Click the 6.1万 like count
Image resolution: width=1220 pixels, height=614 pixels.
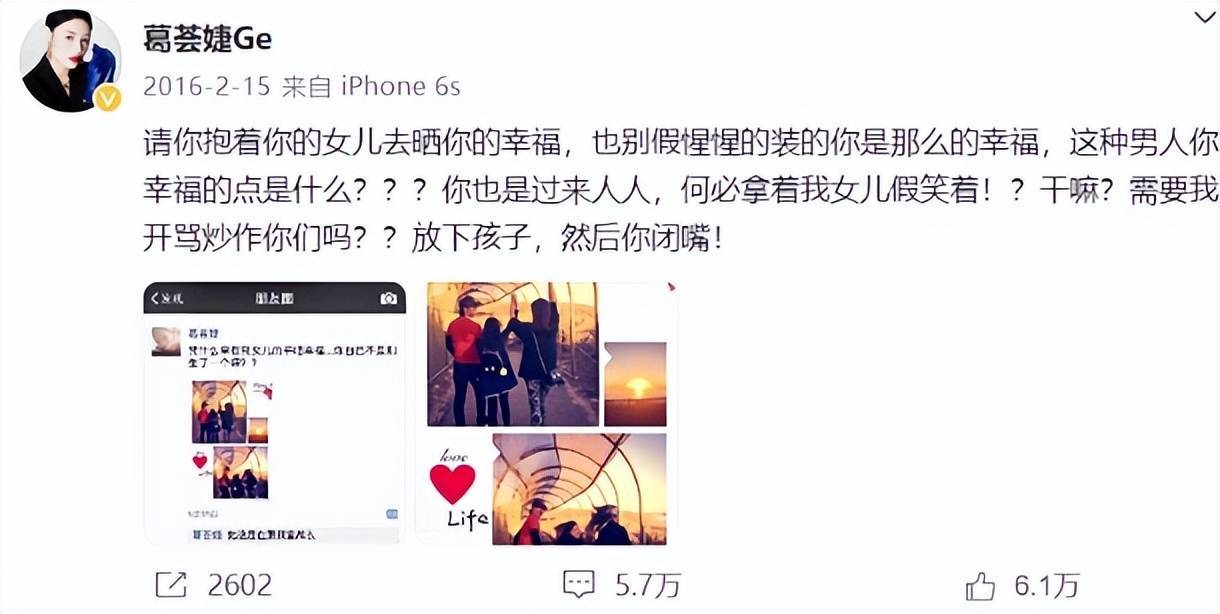click(1048, 585)
